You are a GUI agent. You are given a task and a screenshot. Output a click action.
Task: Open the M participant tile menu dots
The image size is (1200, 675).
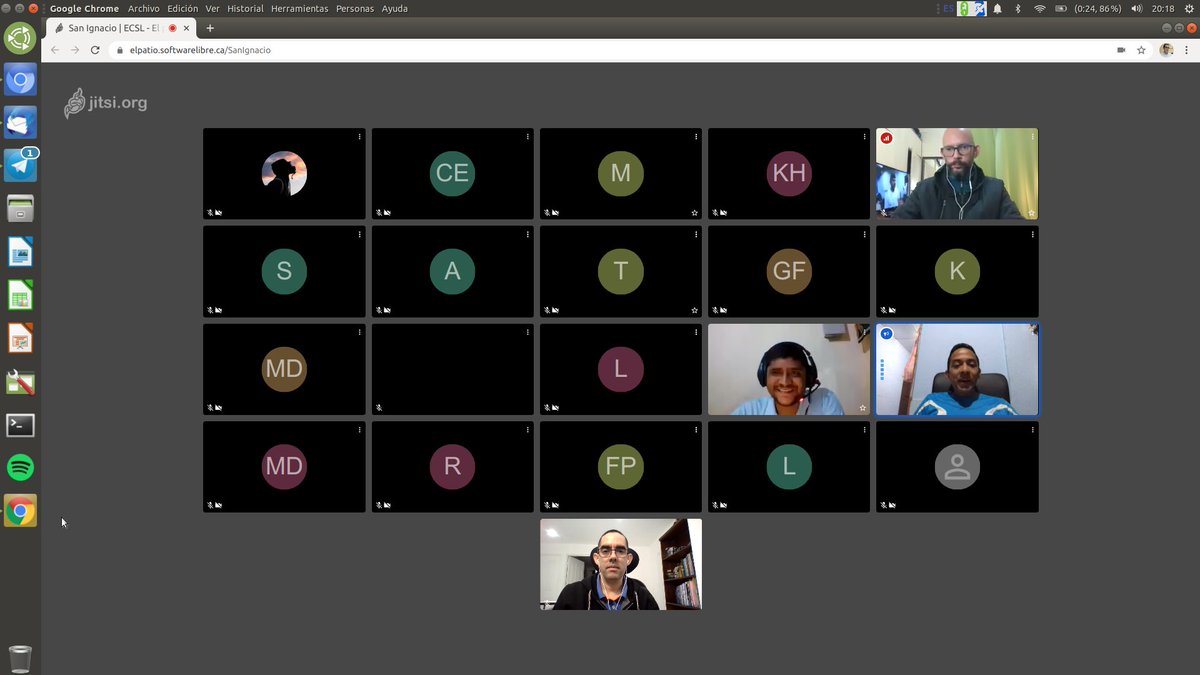(696, 136)
